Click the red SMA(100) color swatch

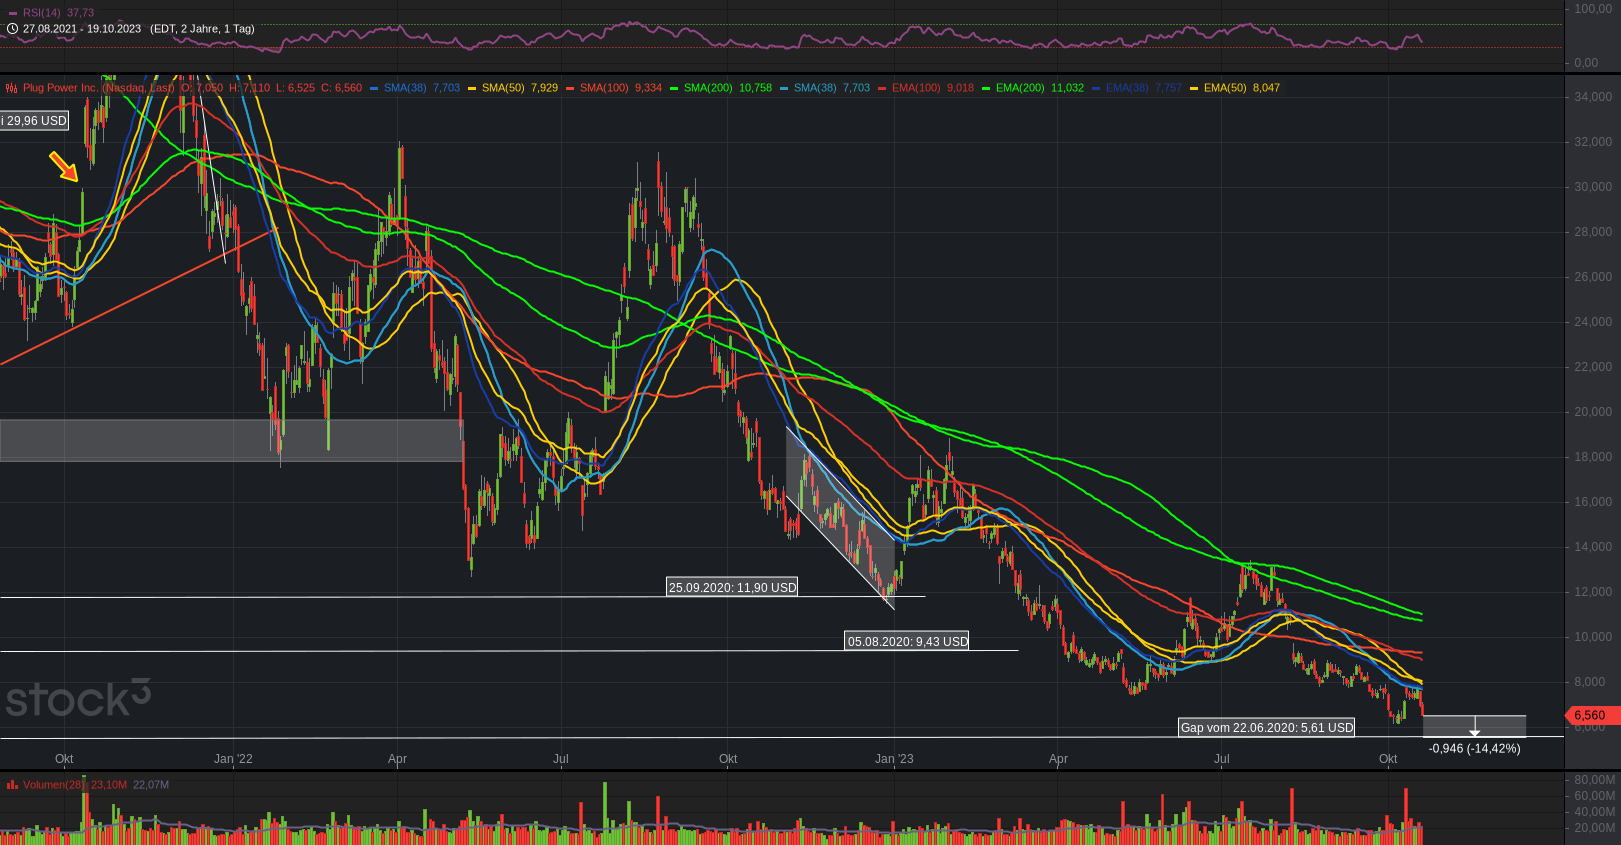(x=571, y=88)
